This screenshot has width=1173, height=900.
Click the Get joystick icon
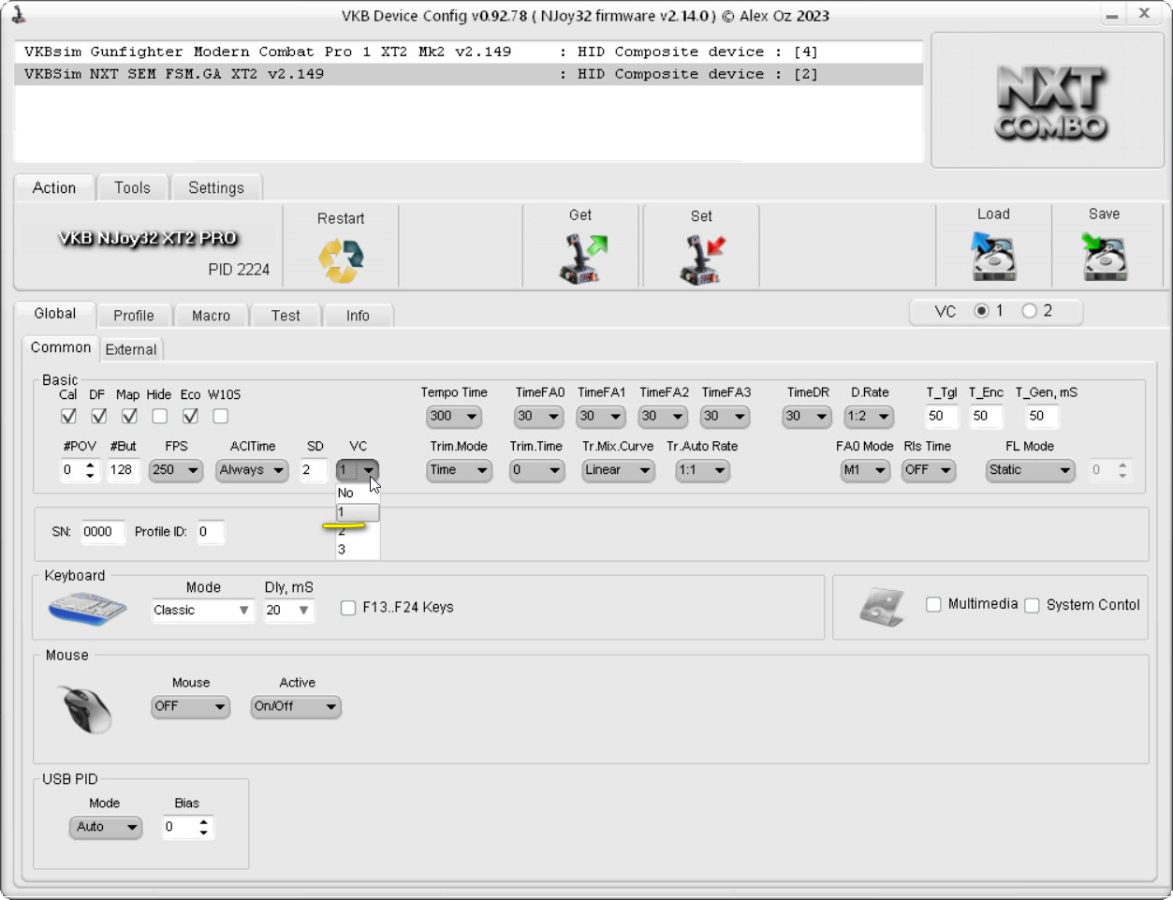point(580,259)
